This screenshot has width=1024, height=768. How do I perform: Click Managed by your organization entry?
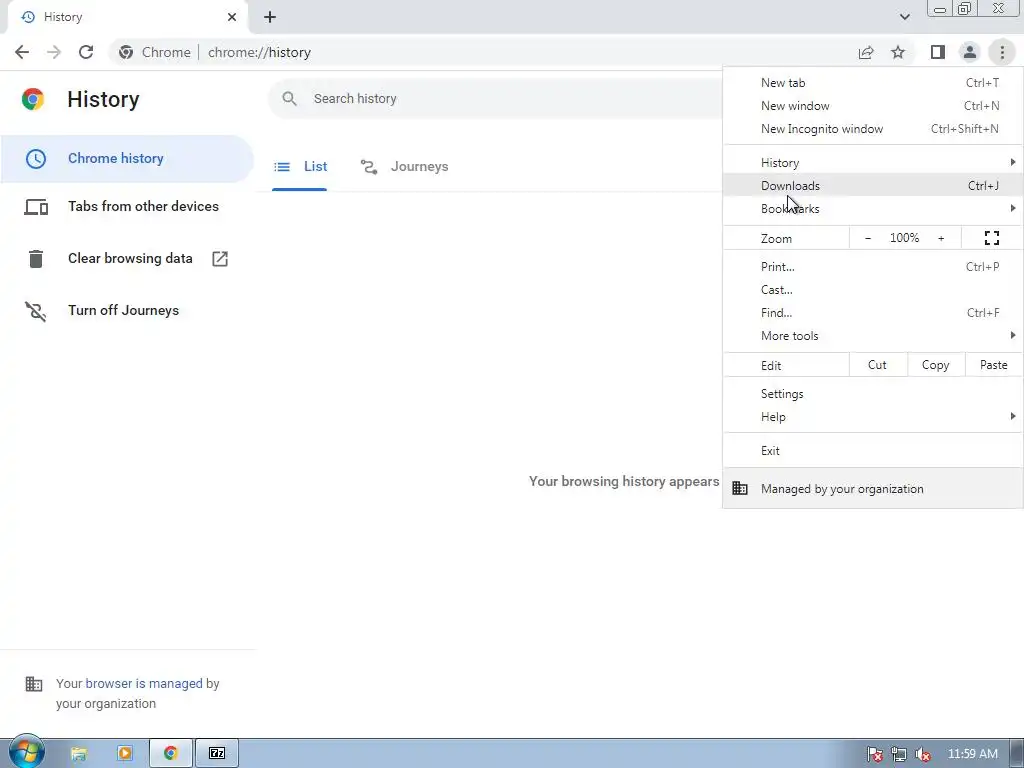(873, 488)
